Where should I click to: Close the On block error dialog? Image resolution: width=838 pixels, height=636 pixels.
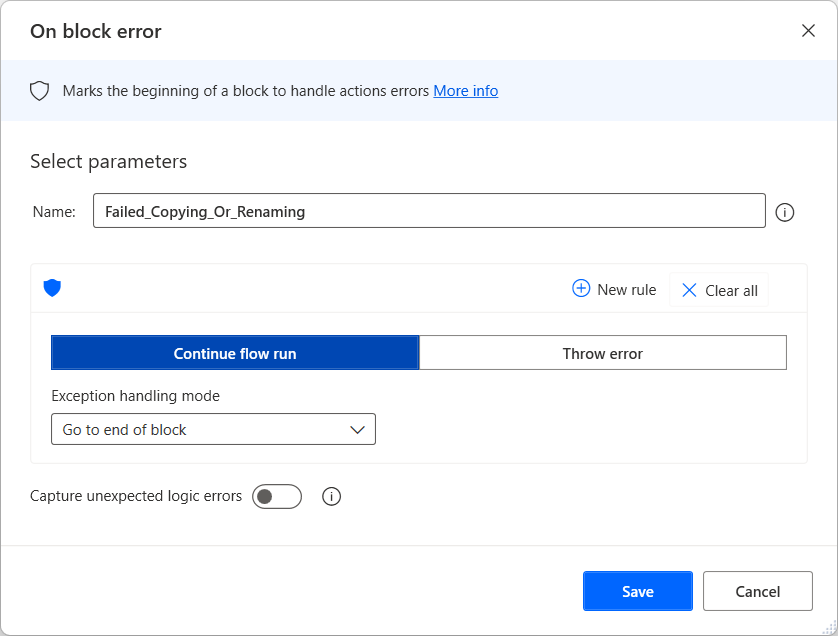(x=808, y=31)
